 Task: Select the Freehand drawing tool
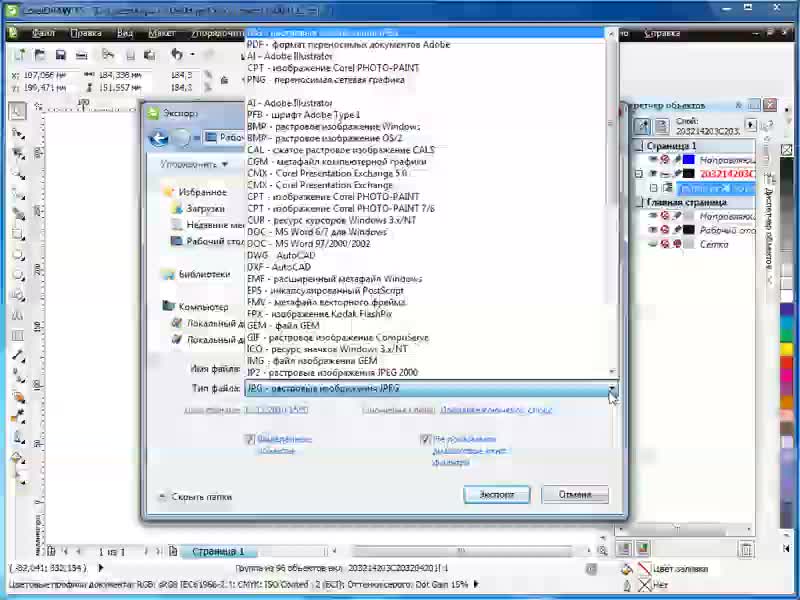click(x=18, y=194)
